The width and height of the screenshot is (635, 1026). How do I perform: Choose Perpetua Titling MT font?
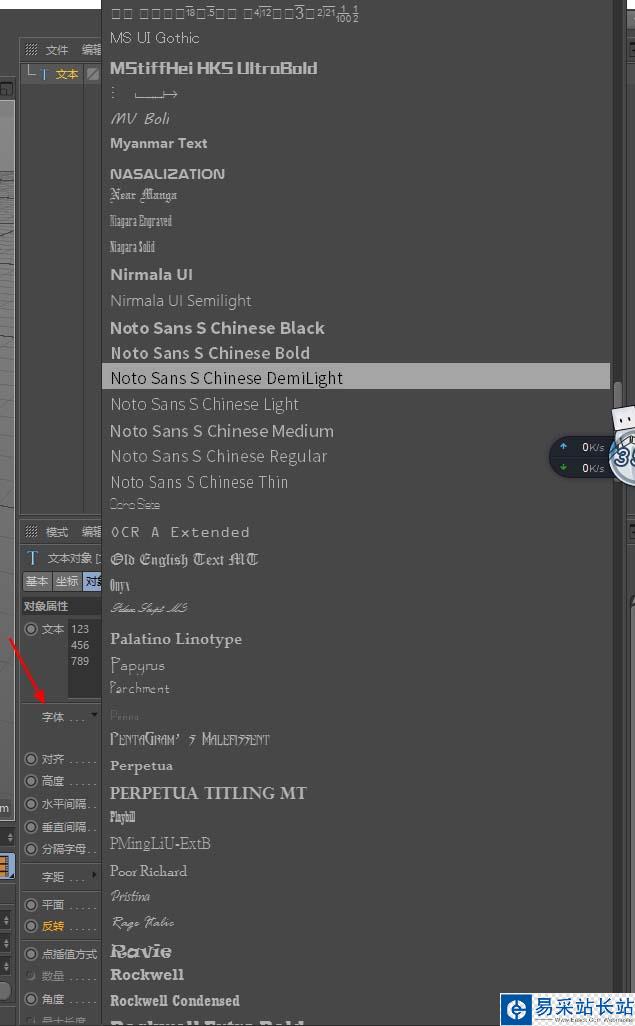click(208, 793)
